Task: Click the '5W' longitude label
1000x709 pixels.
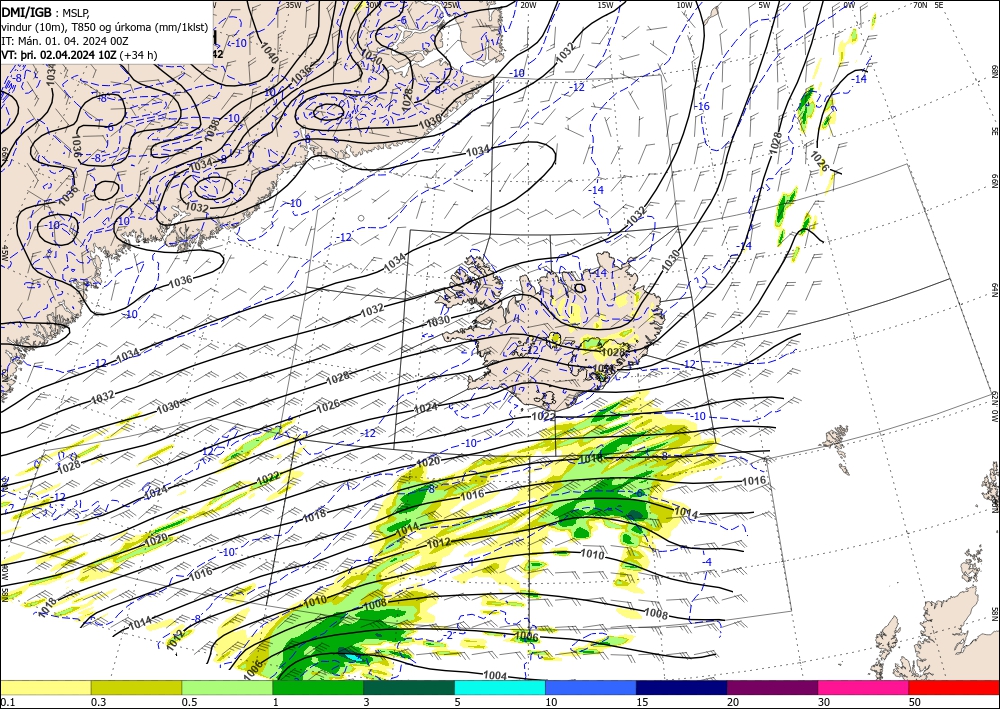Action: (x=764, y=5)
